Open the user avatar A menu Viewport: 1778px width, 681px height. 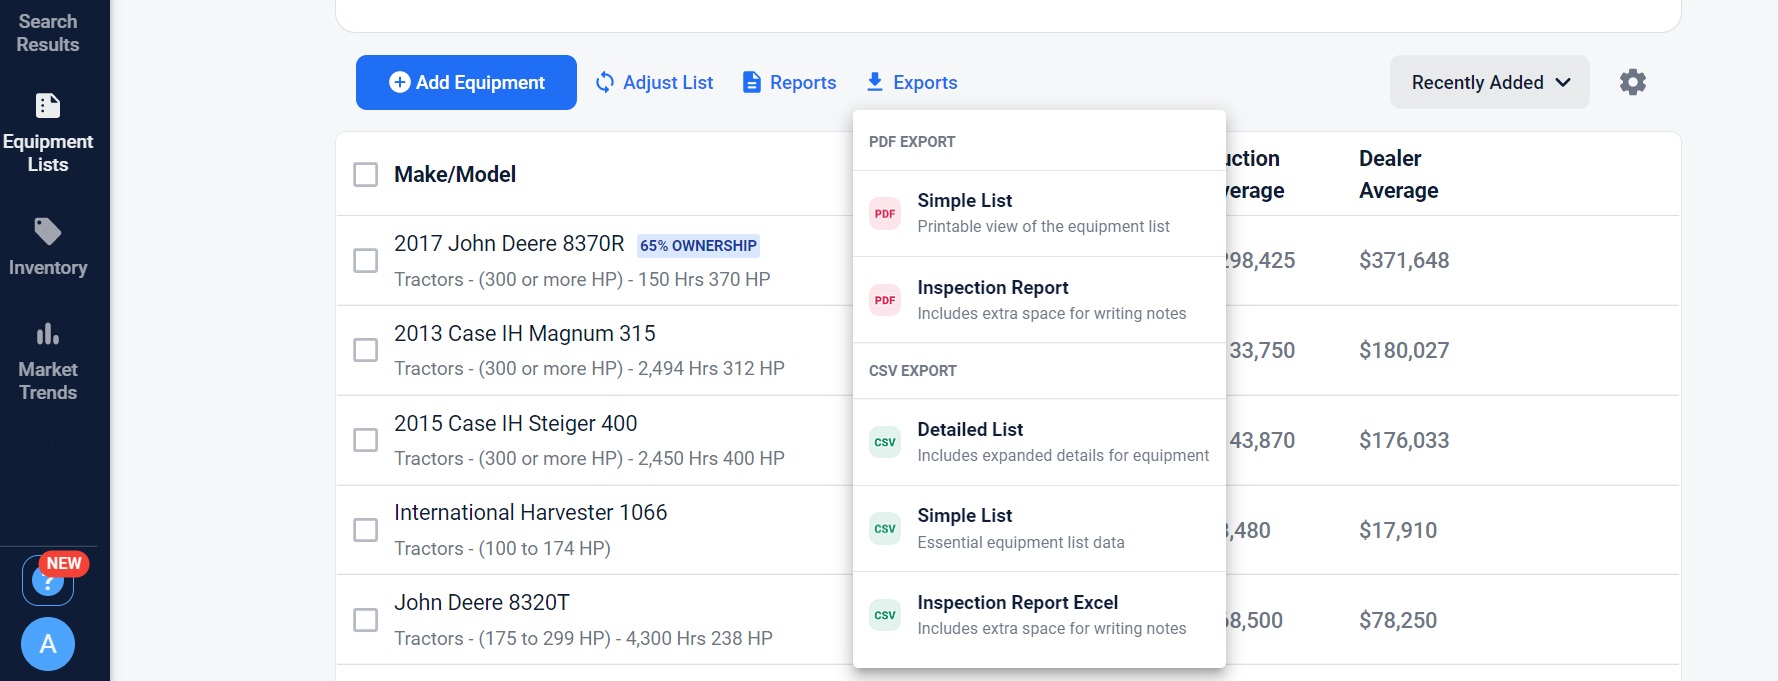pos(48,644)
